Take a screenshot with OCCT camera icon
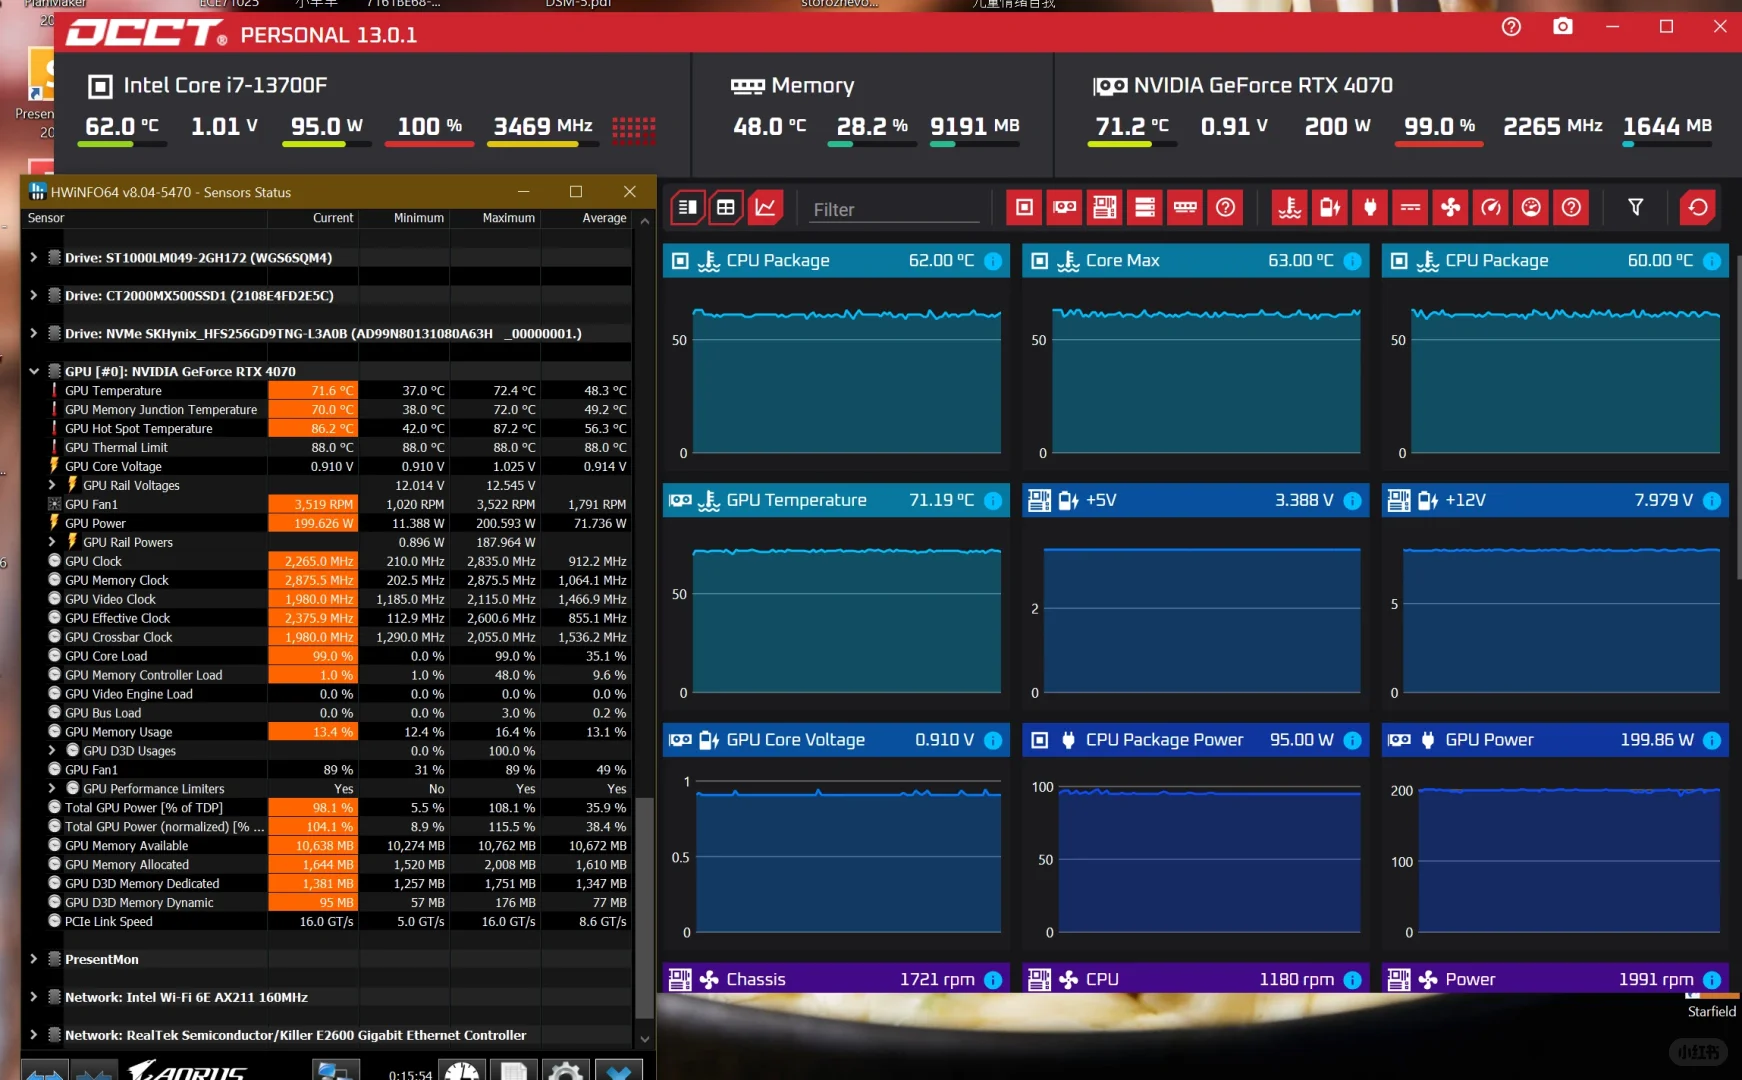 tap(1563, 26)
